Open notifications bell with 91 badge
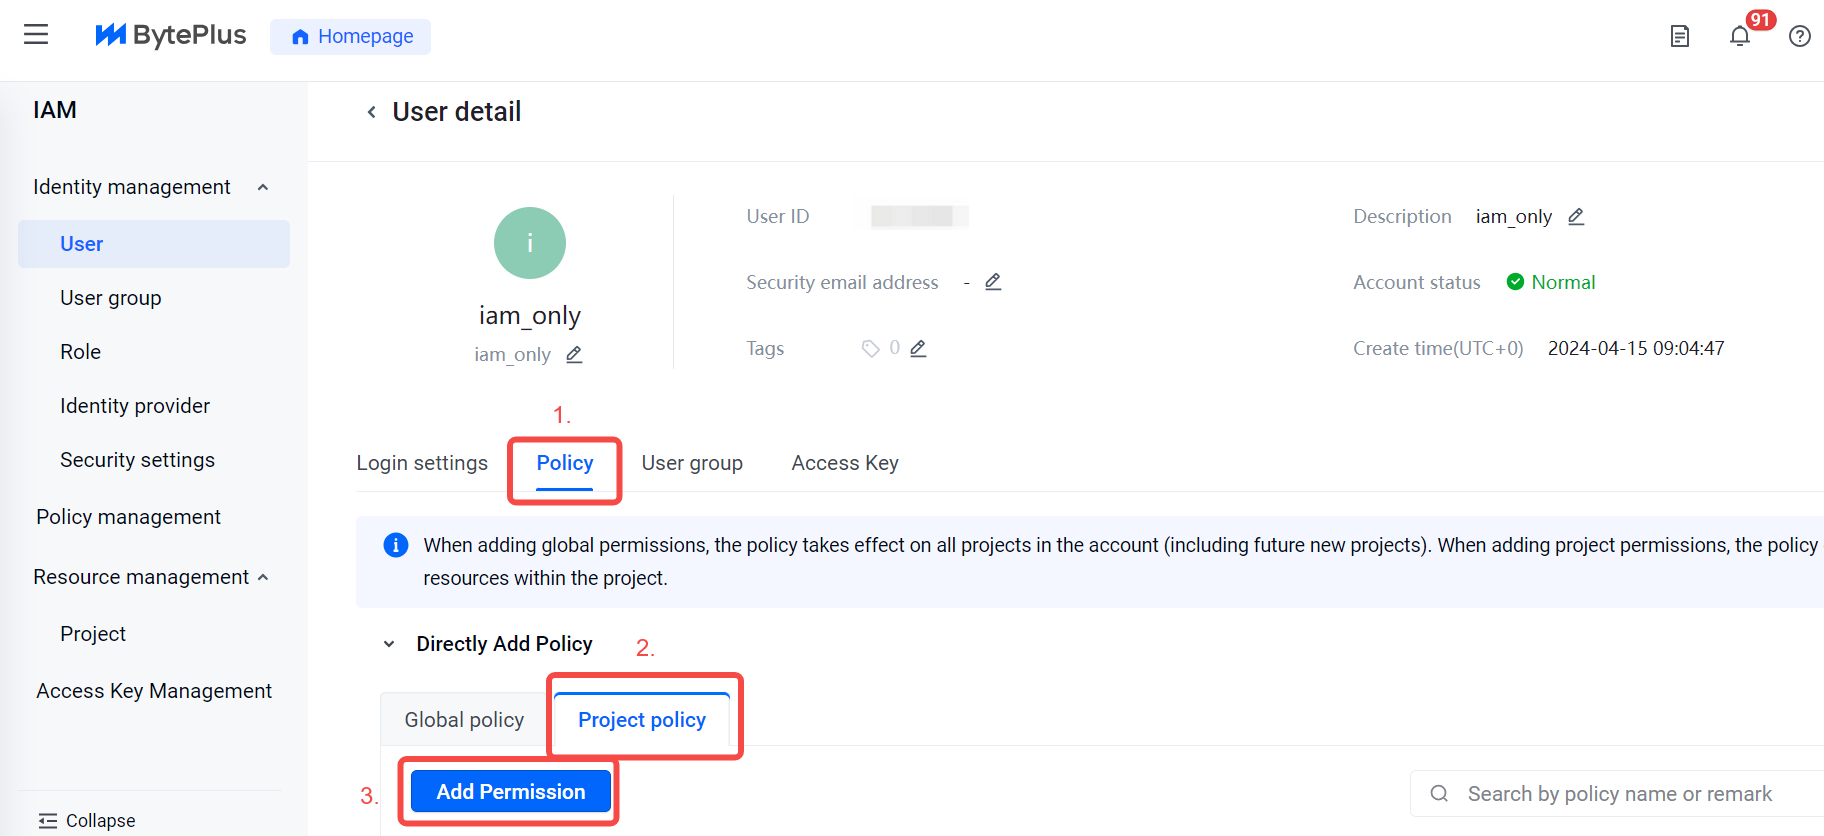Screen dimensions: 1824x836 pyautogui.click(x=1740, y=36)
